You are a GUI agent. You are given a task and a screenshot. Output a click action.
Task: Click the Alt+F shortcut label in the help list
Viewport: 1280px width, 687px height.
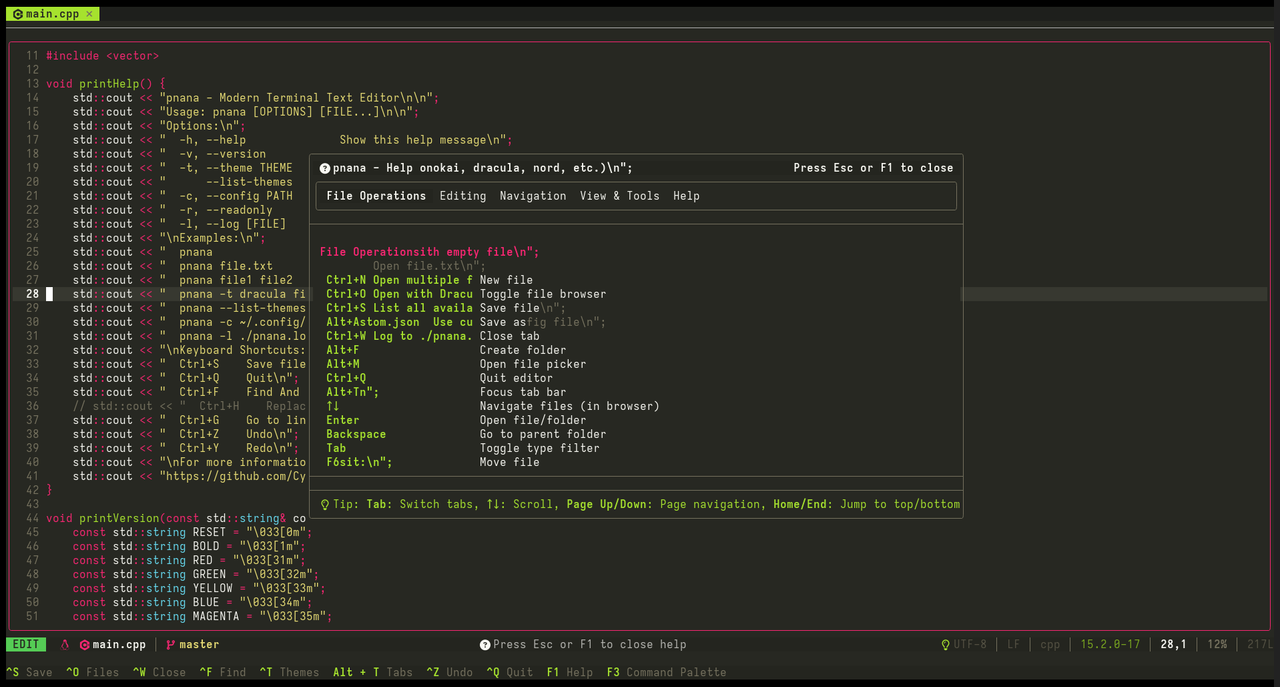click(x=343, y=350)
